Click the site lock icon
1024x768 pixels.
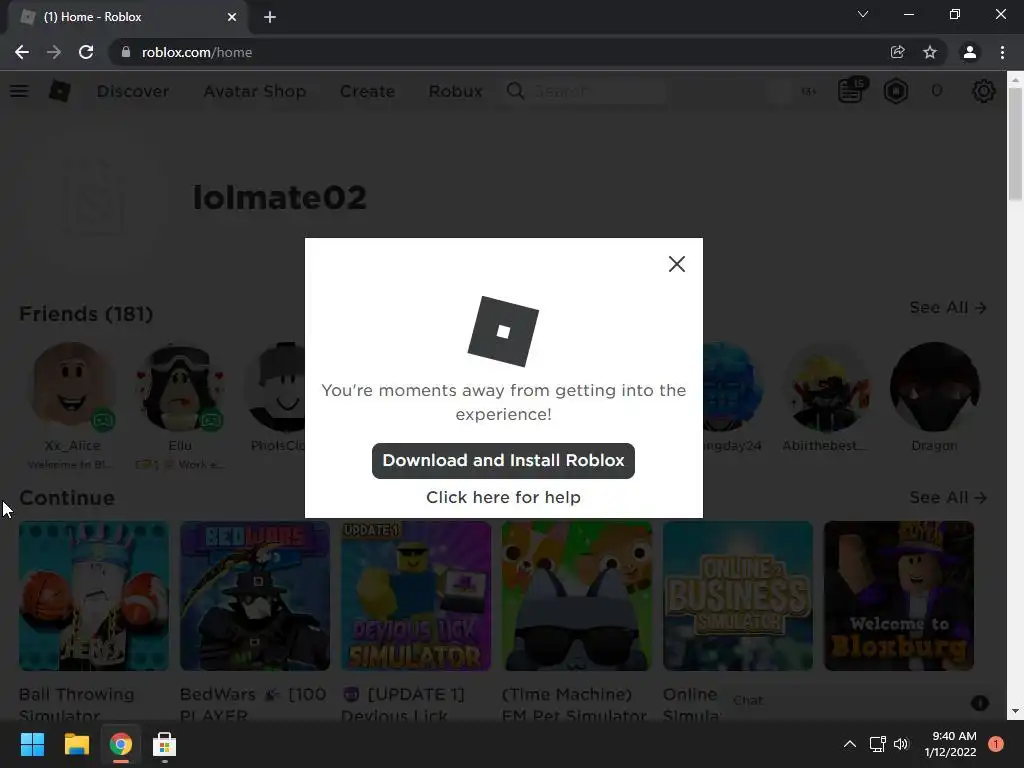pyautogui.click(x=126, y=52)
